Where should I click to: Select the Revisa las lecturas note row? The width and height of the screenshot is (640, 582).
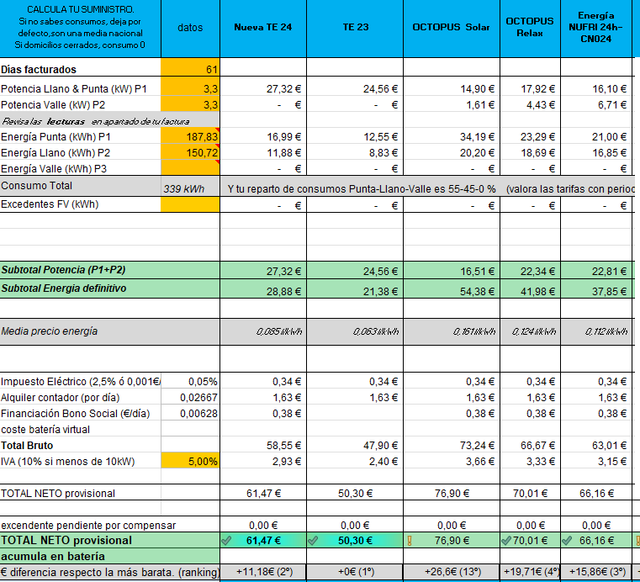[x=109, y=120]
